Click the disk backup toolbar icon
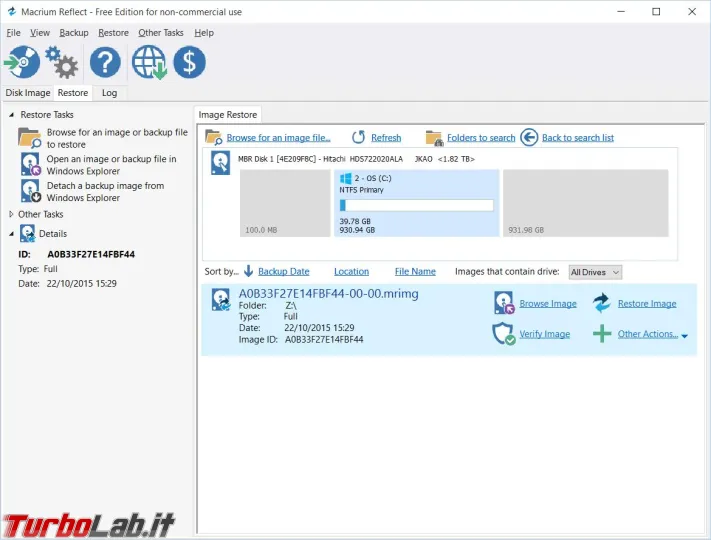The width and height of the screenshot is (711, 540). click(22, 62)
